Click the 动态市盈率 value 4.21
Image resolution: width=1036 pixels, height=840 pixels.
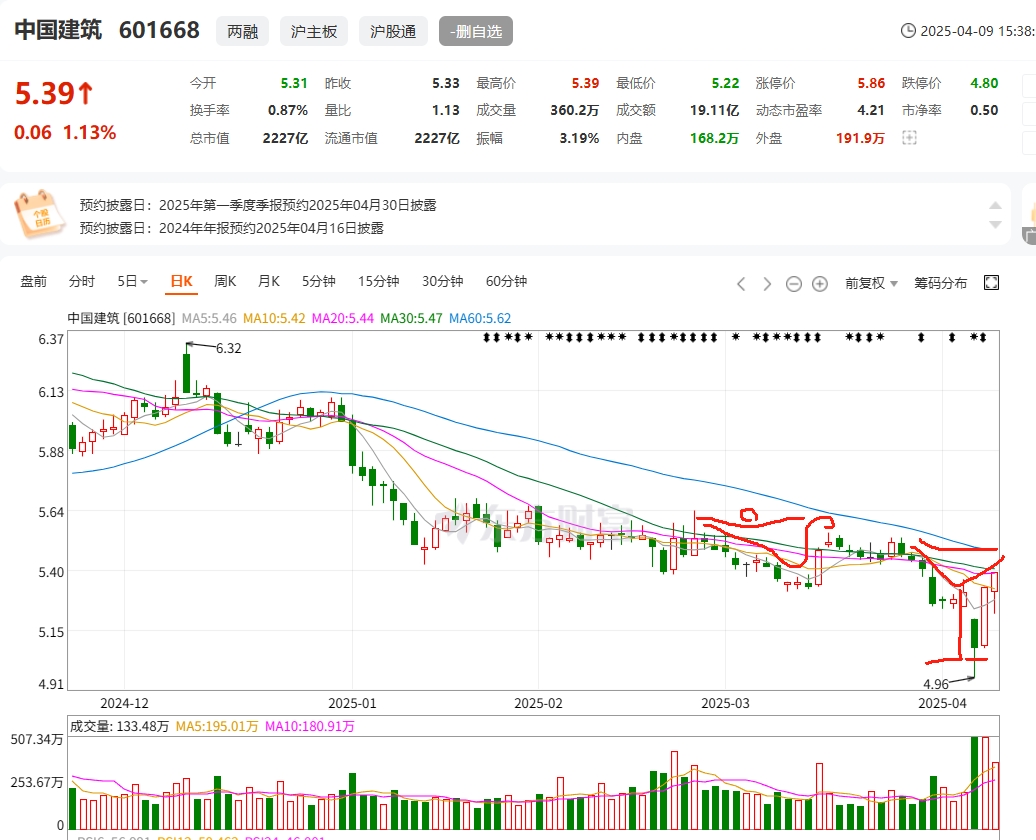coord(871,110)
